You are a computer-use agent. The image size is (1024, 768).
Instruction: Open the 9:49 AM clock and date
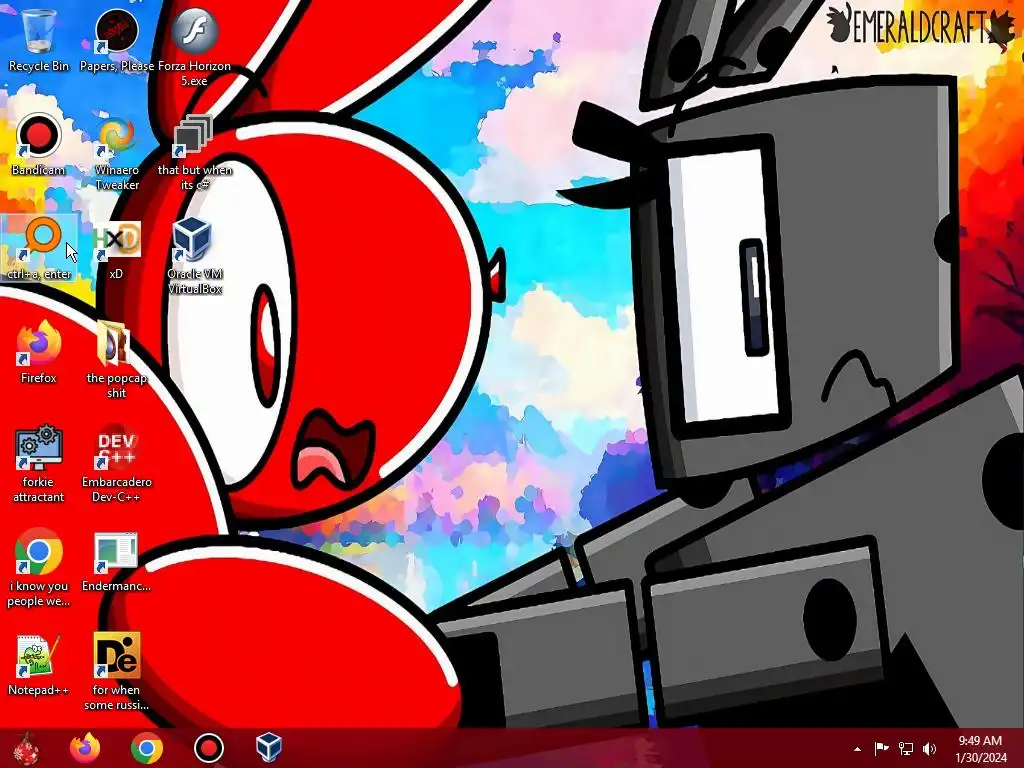[980, 749]
